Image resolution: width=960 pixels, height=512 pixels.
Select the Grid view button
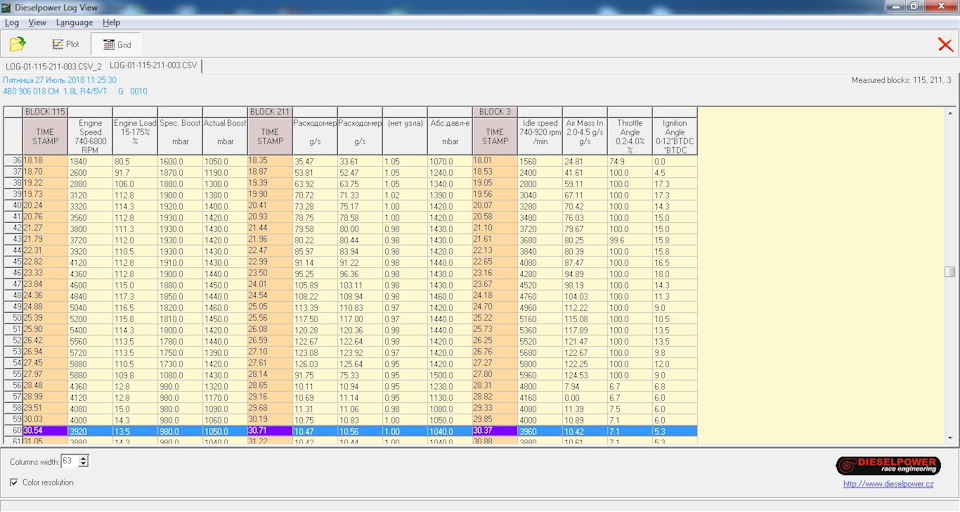coord(115,44)
